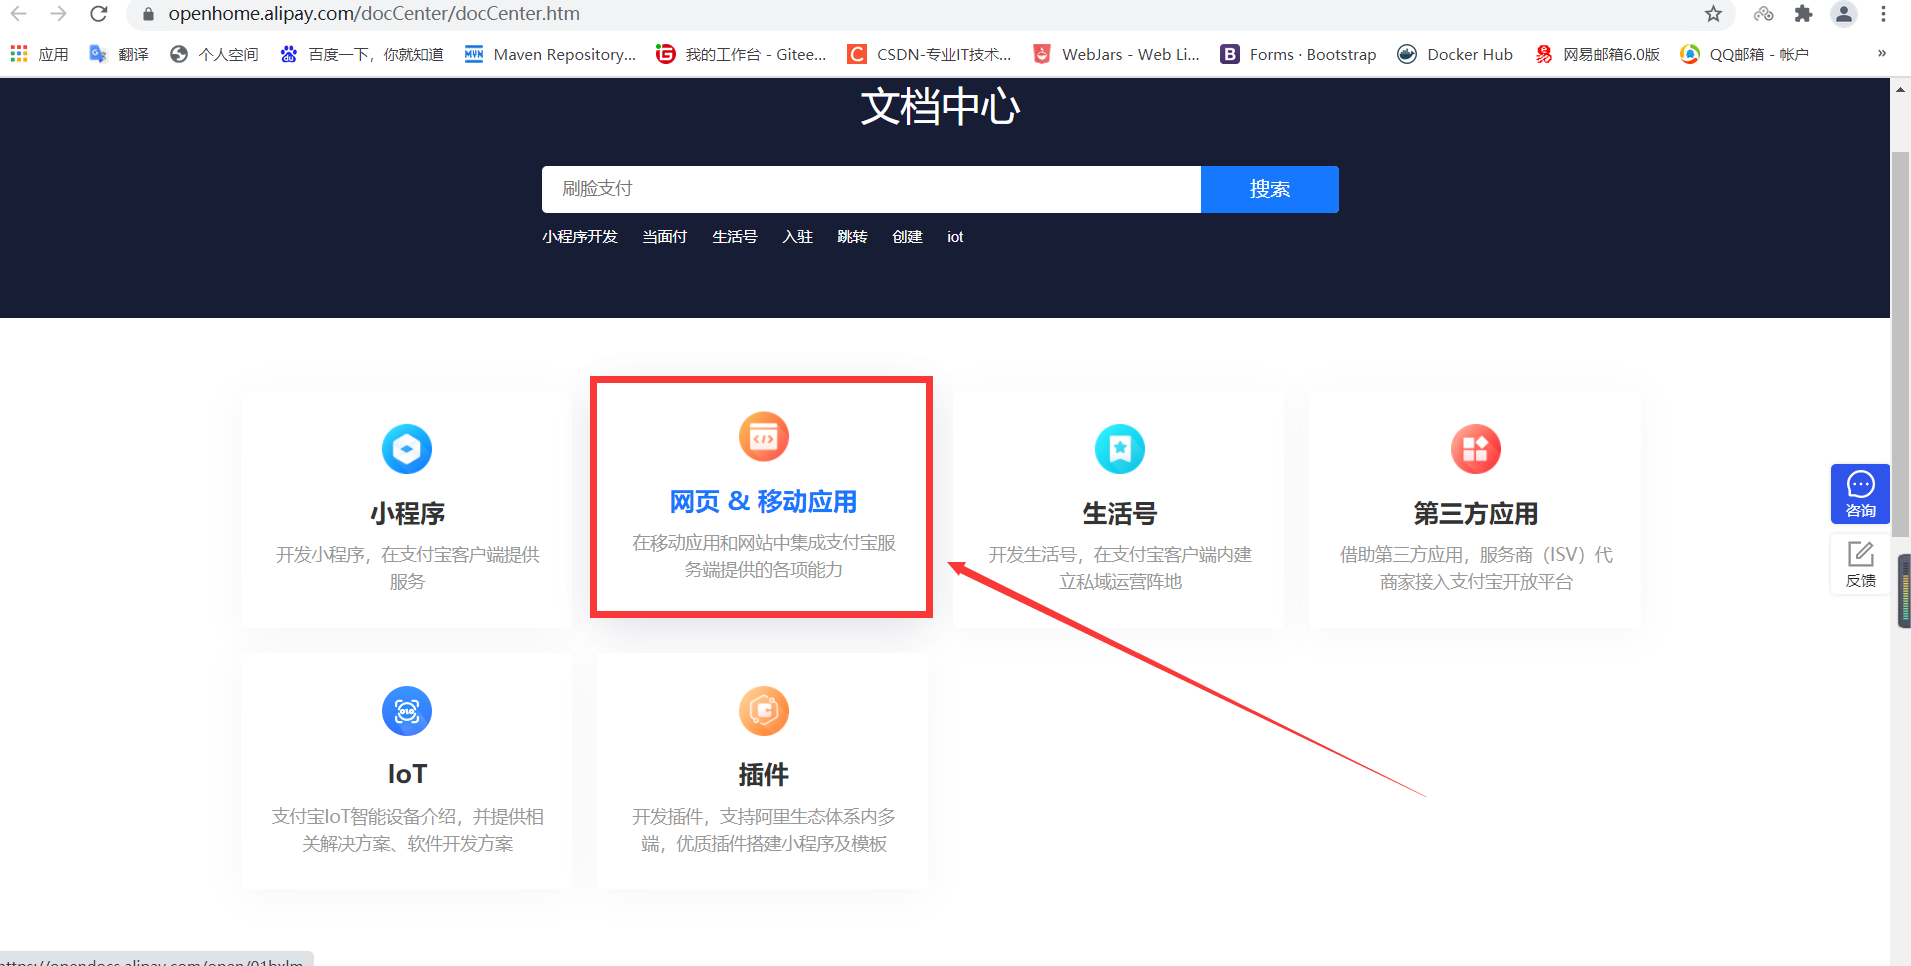Viewport: 1911px width, 966px height.
Task: Click the 借助第三方应用 description text
Action: [1476, 568]
